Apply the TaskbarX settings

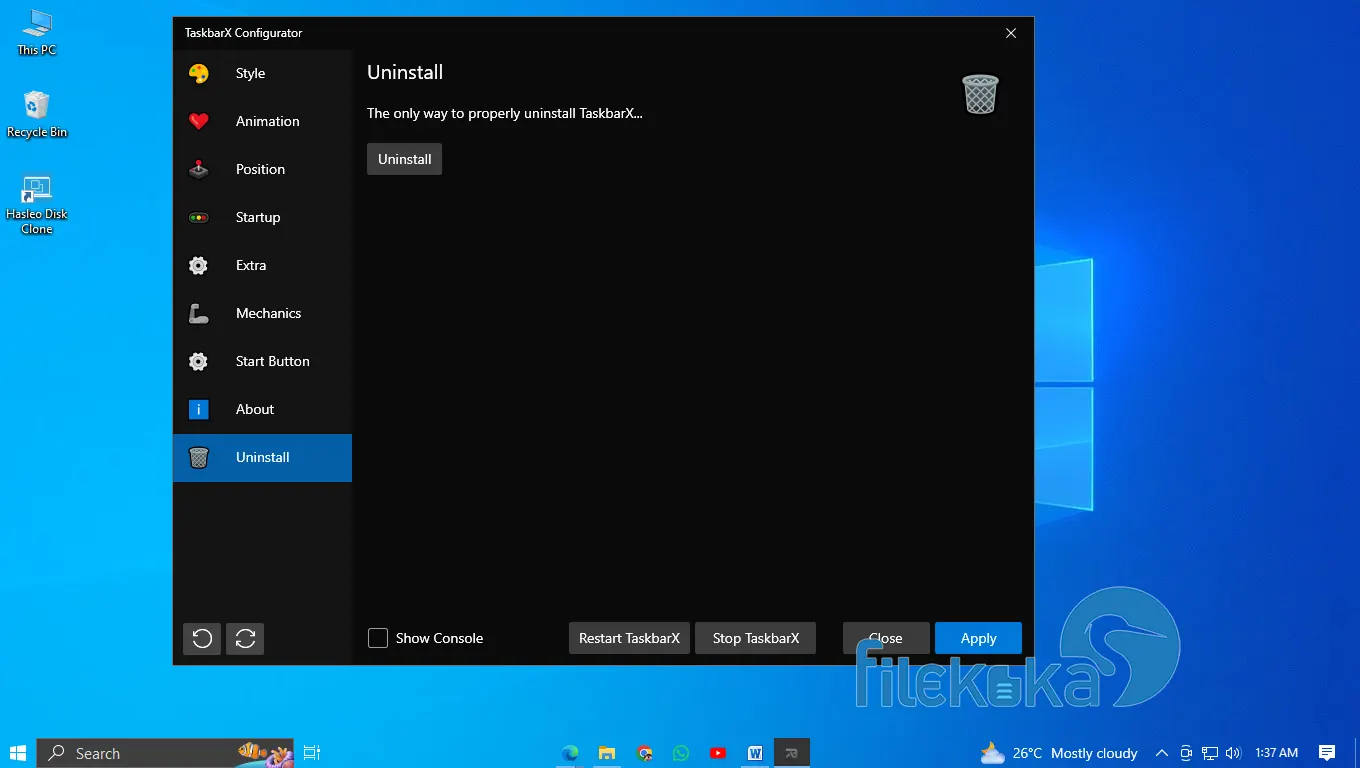978,638
